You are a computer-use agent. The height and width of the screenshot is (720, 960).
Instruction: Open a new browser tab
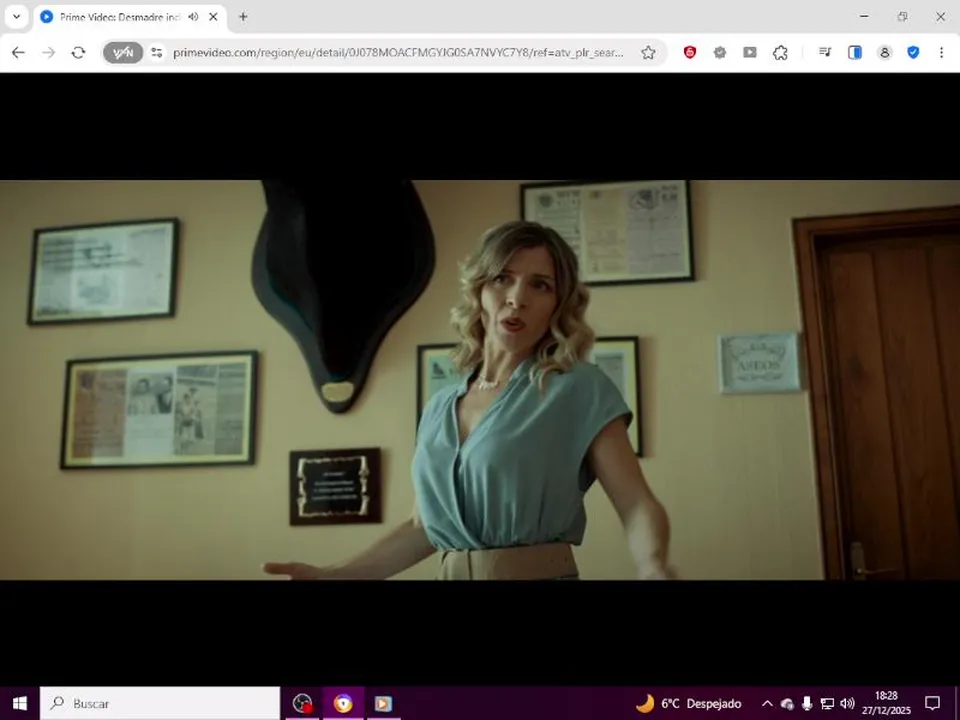[x=243, y=17]
